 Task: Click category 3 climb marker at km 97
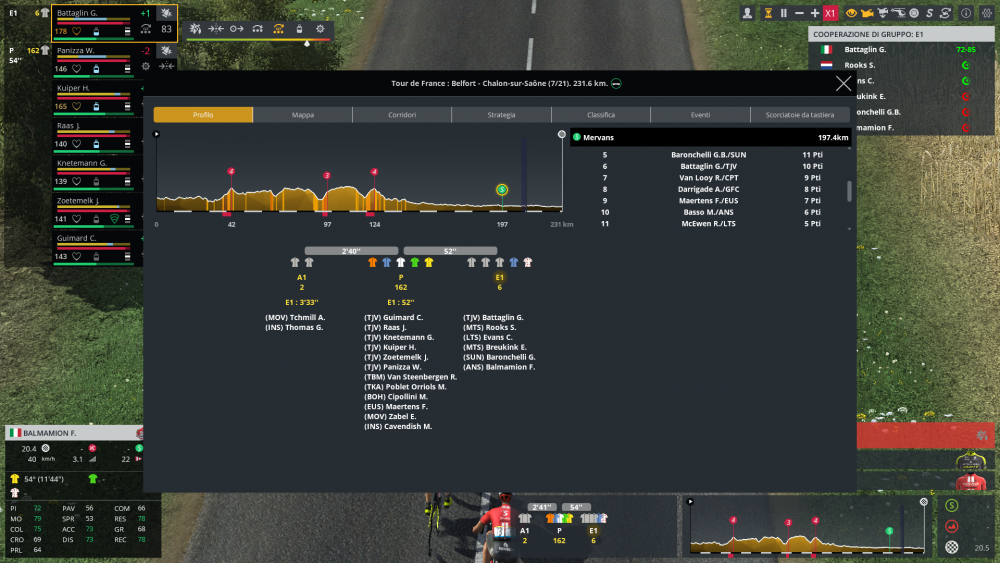[x=327, y=175]
